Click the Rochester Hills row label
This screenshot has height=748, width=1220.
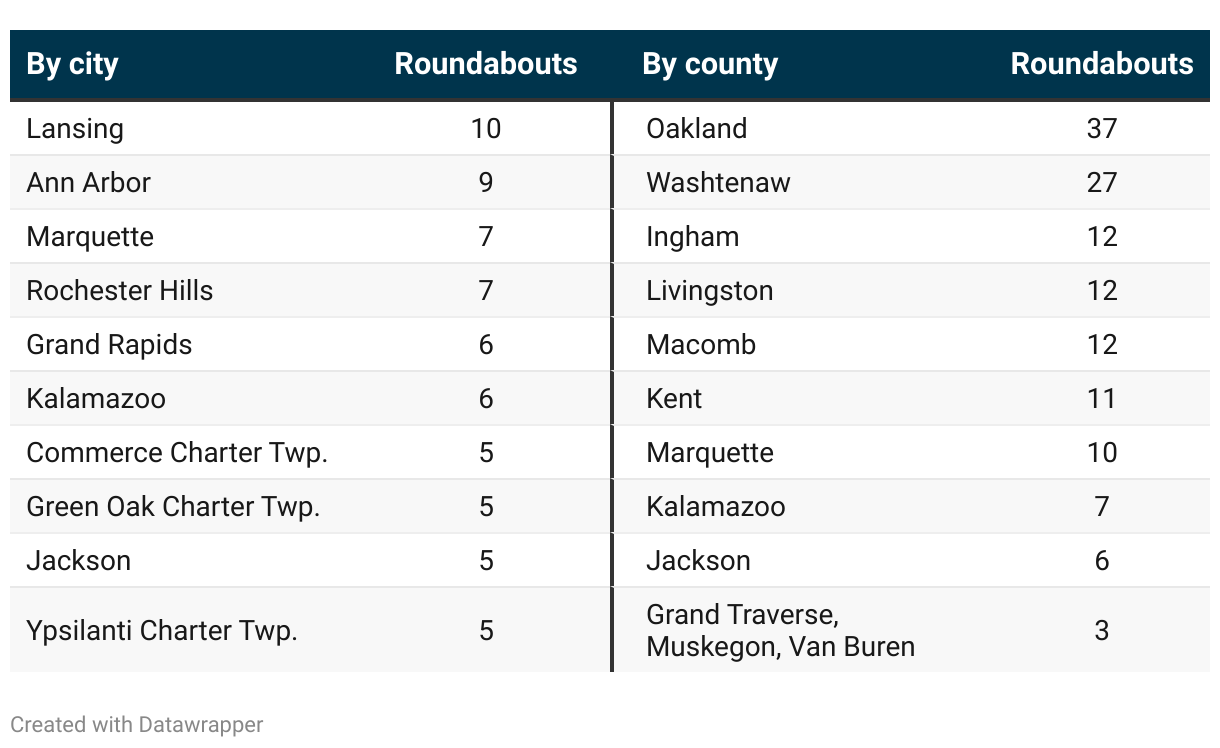[x=119, y=291]
